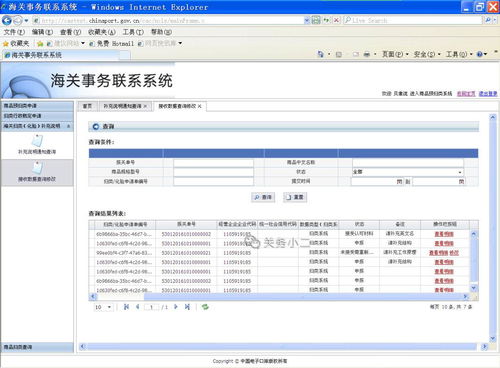This screenshot has width=500, height=368.
Task: Close the 补充说明通知查询 tab
Action: (145, 106)
